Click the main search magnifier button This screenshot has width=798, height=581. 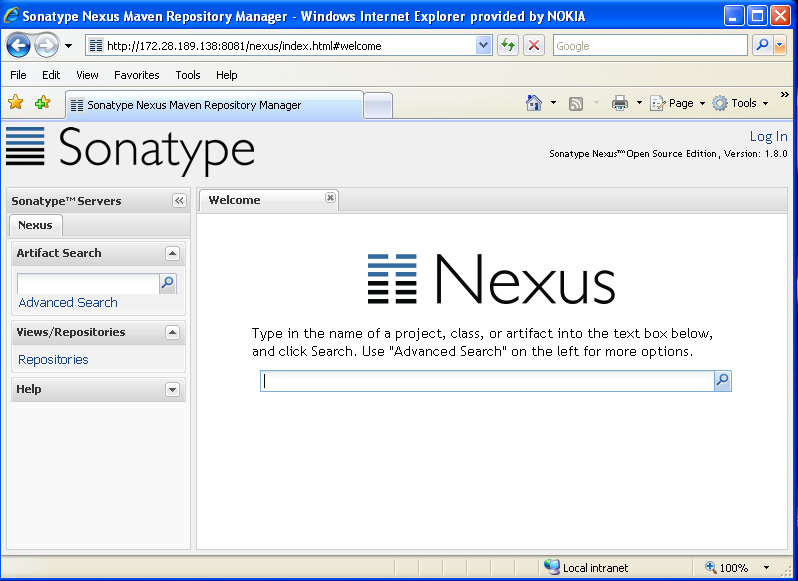point(723,381)
